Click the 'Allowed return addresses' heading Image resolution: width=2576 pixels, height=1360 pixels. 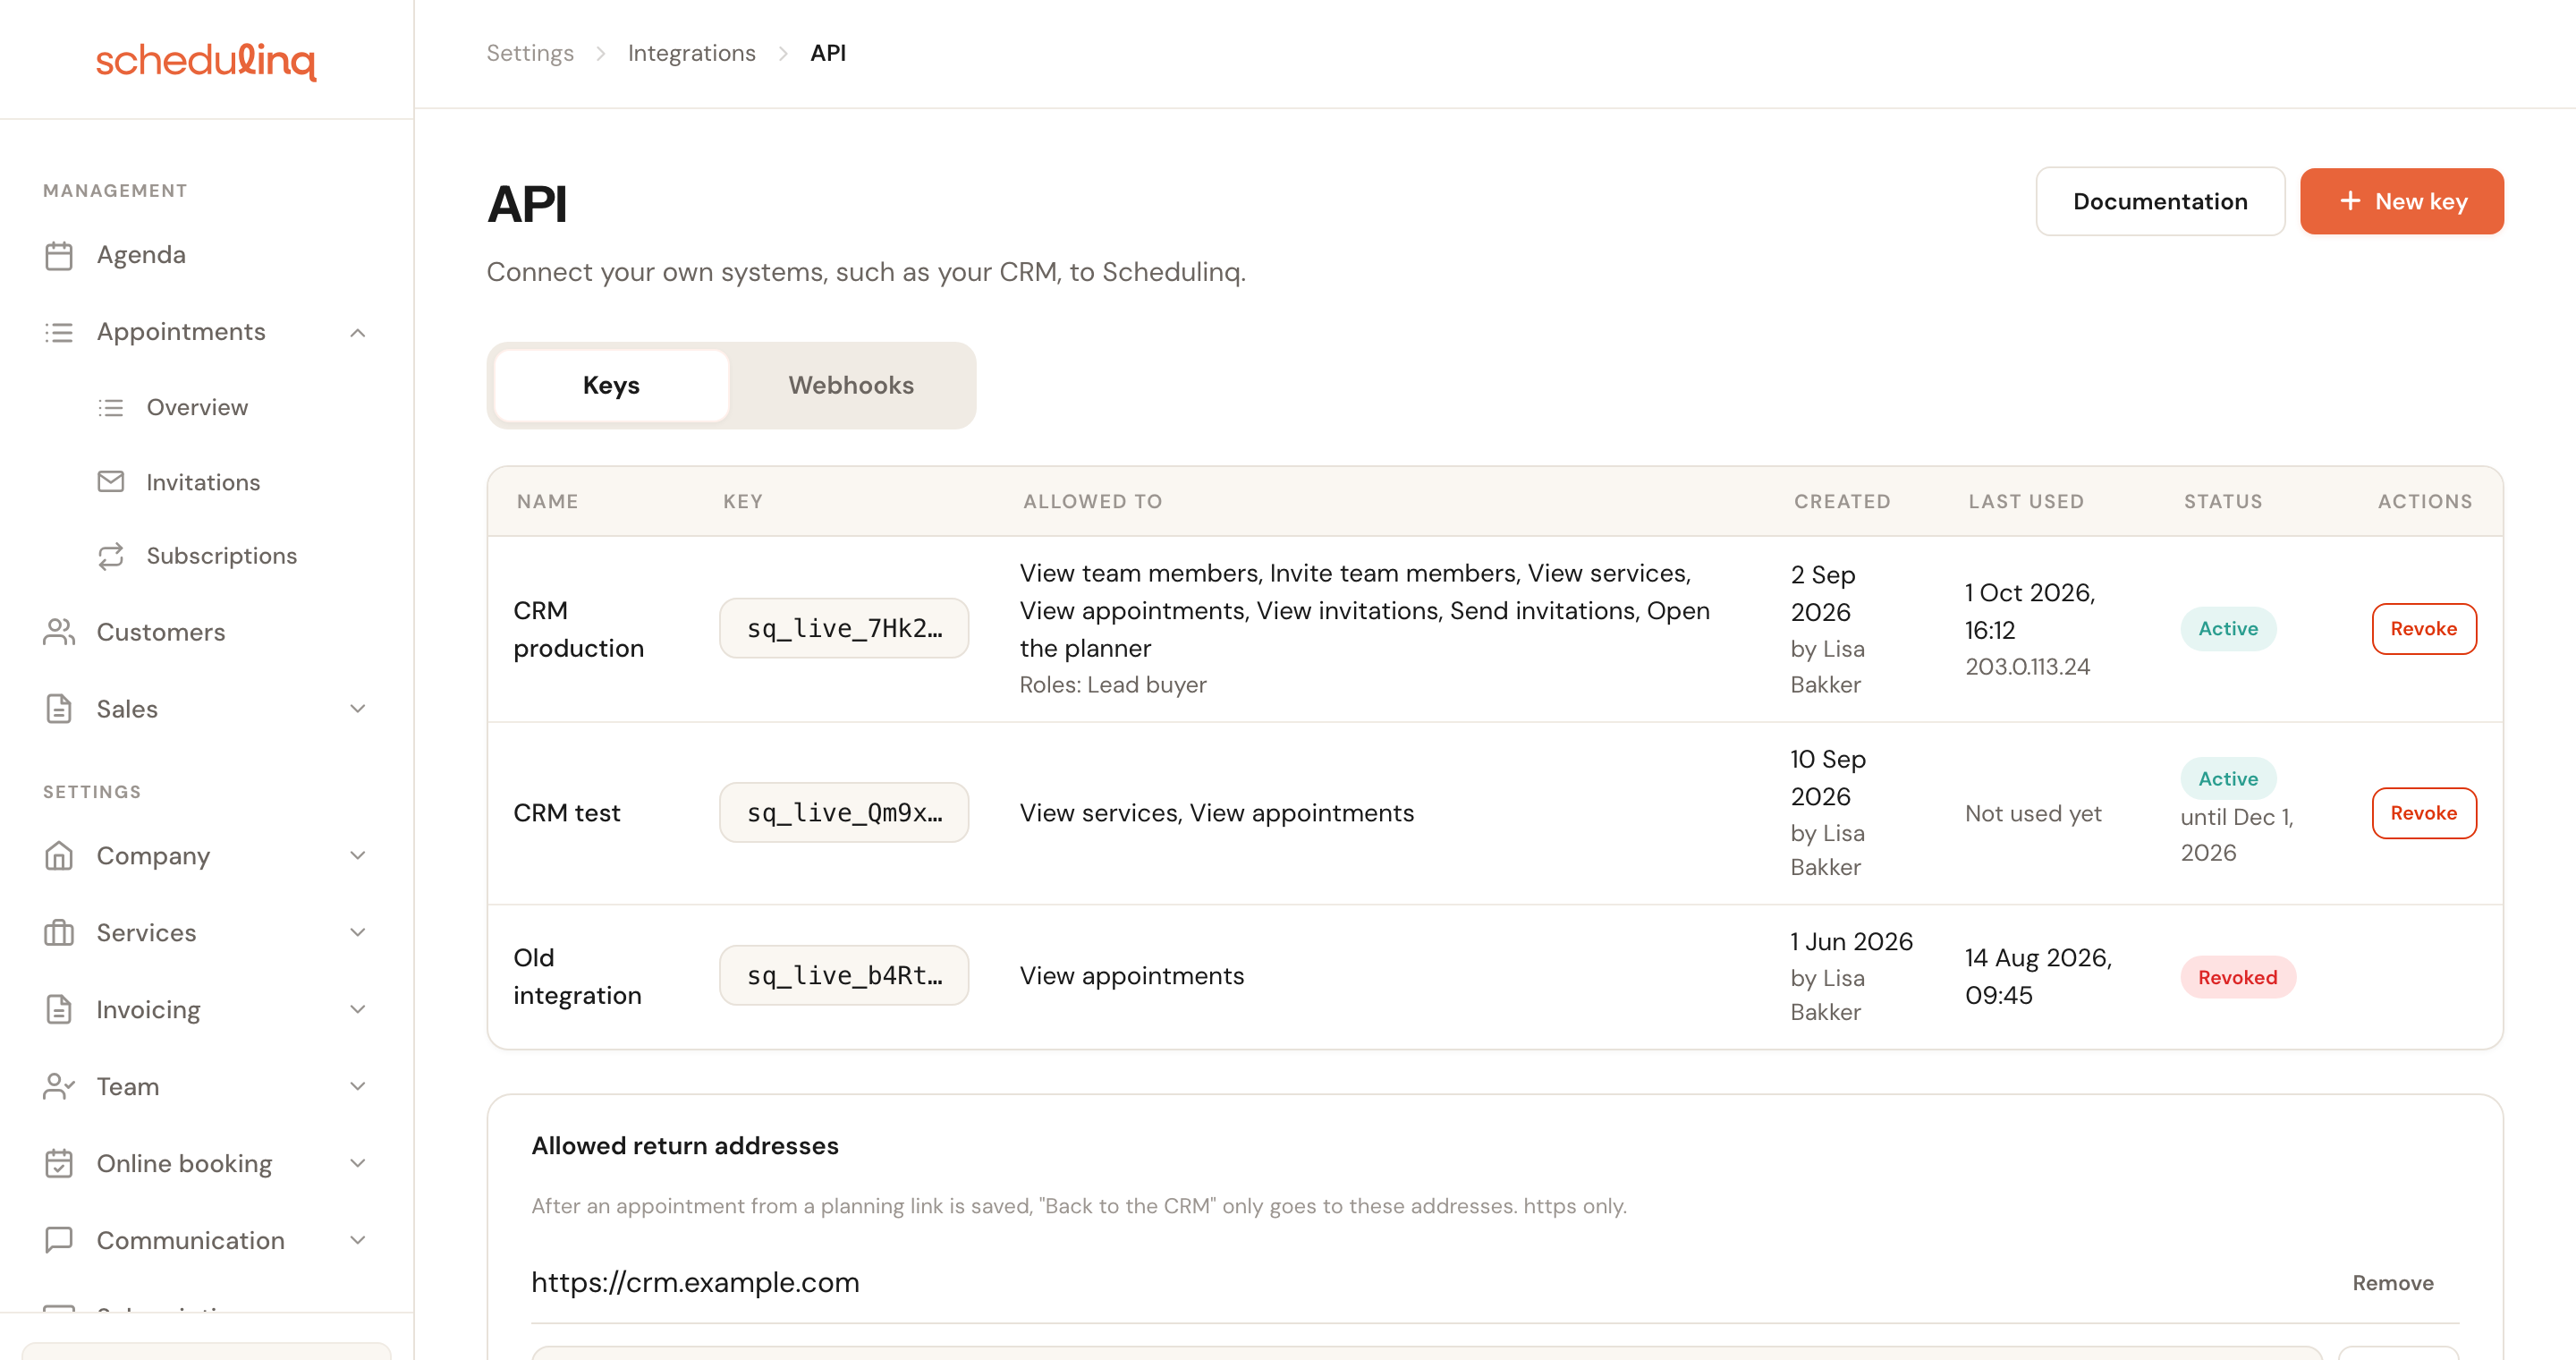point(685,1146)
